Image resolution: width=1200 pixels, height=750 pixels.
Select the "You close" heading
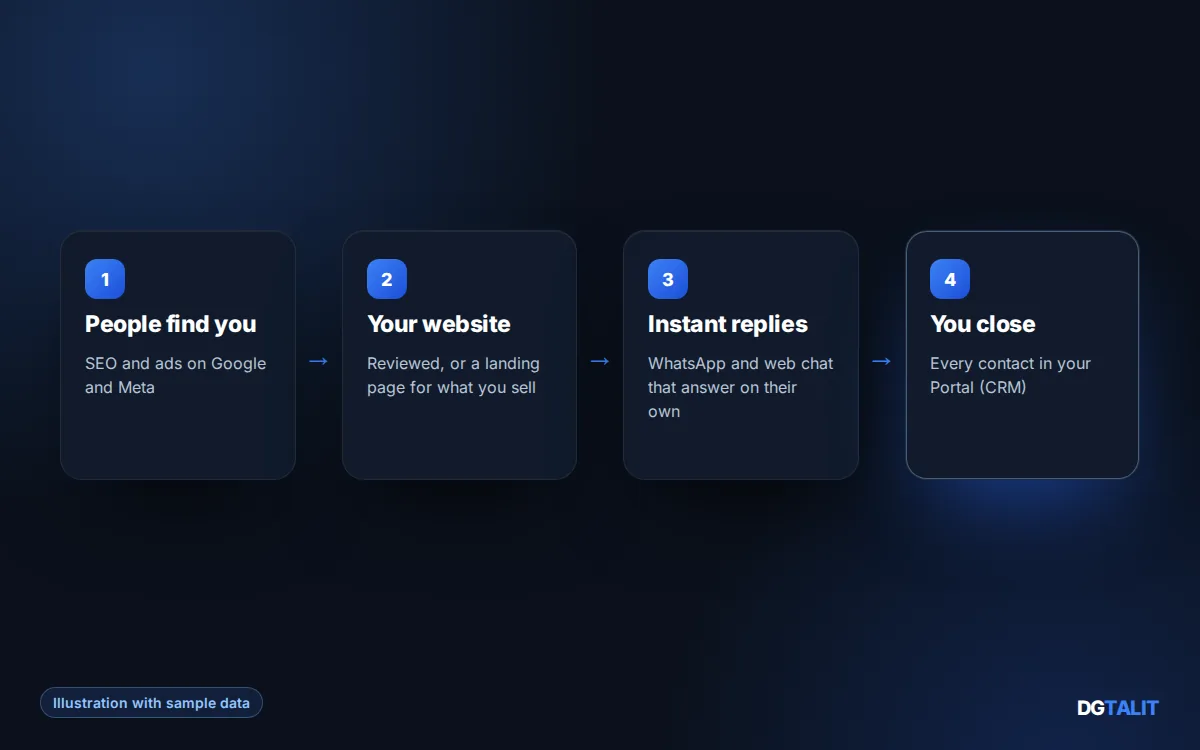pos(983,324)
